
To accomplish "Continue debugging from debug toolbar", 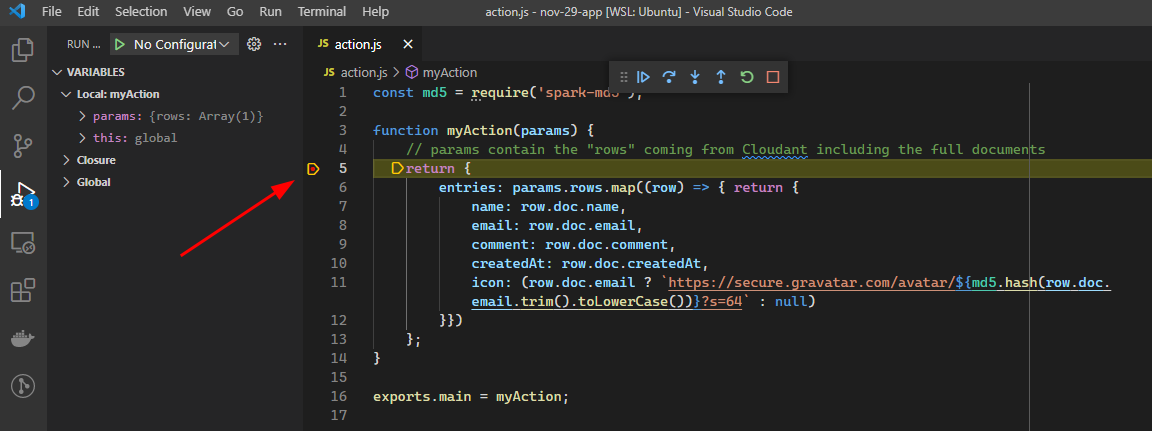I will pyautogui.click(x=644, y=77).
